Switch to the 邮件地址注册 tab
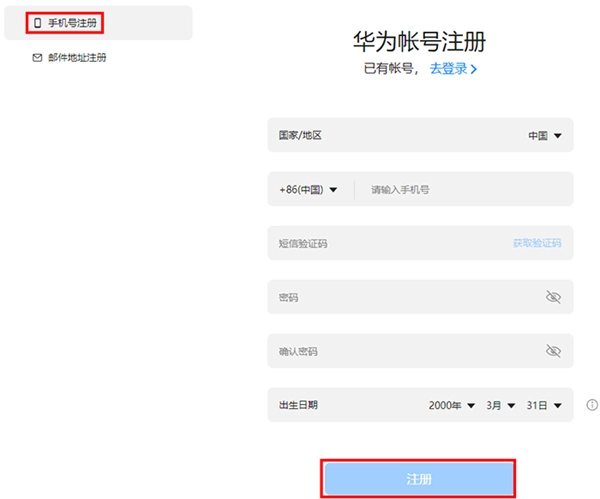 pos(76,58)
